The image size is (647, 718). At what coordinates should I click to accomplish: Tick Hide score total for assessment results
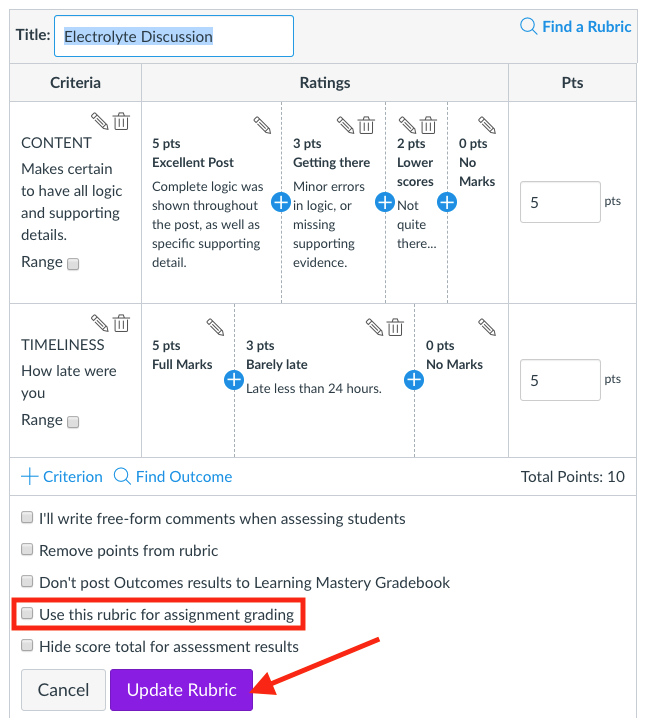click(28, 646)
